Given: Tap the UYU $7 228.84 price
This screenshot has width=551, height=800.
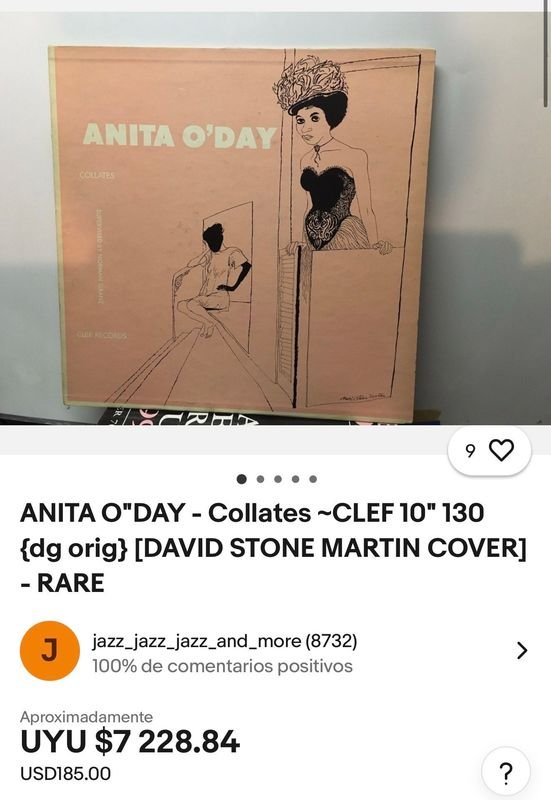Looking at the screenshot, I should tap(130, 742).
